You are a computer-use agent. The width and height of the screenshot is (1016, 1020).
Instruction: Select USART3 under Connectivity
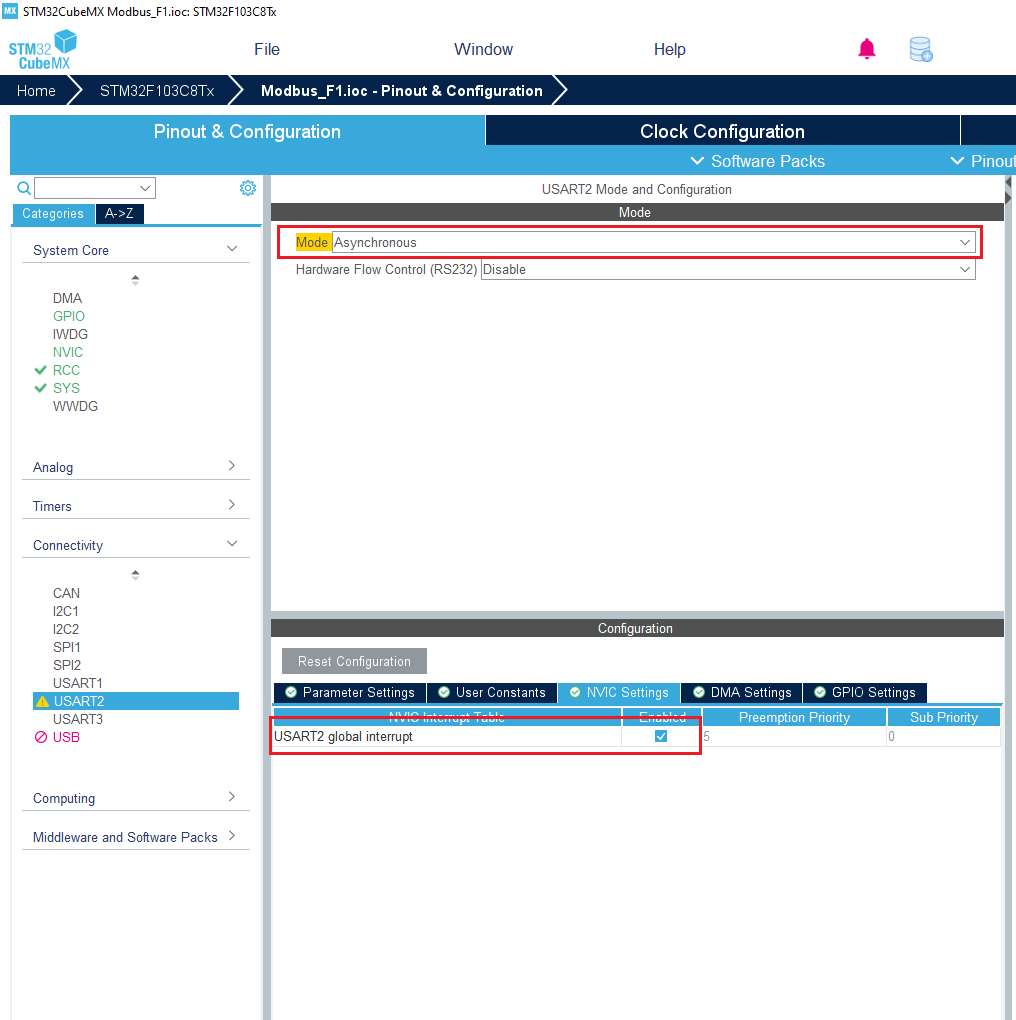[x=77, y=719]
